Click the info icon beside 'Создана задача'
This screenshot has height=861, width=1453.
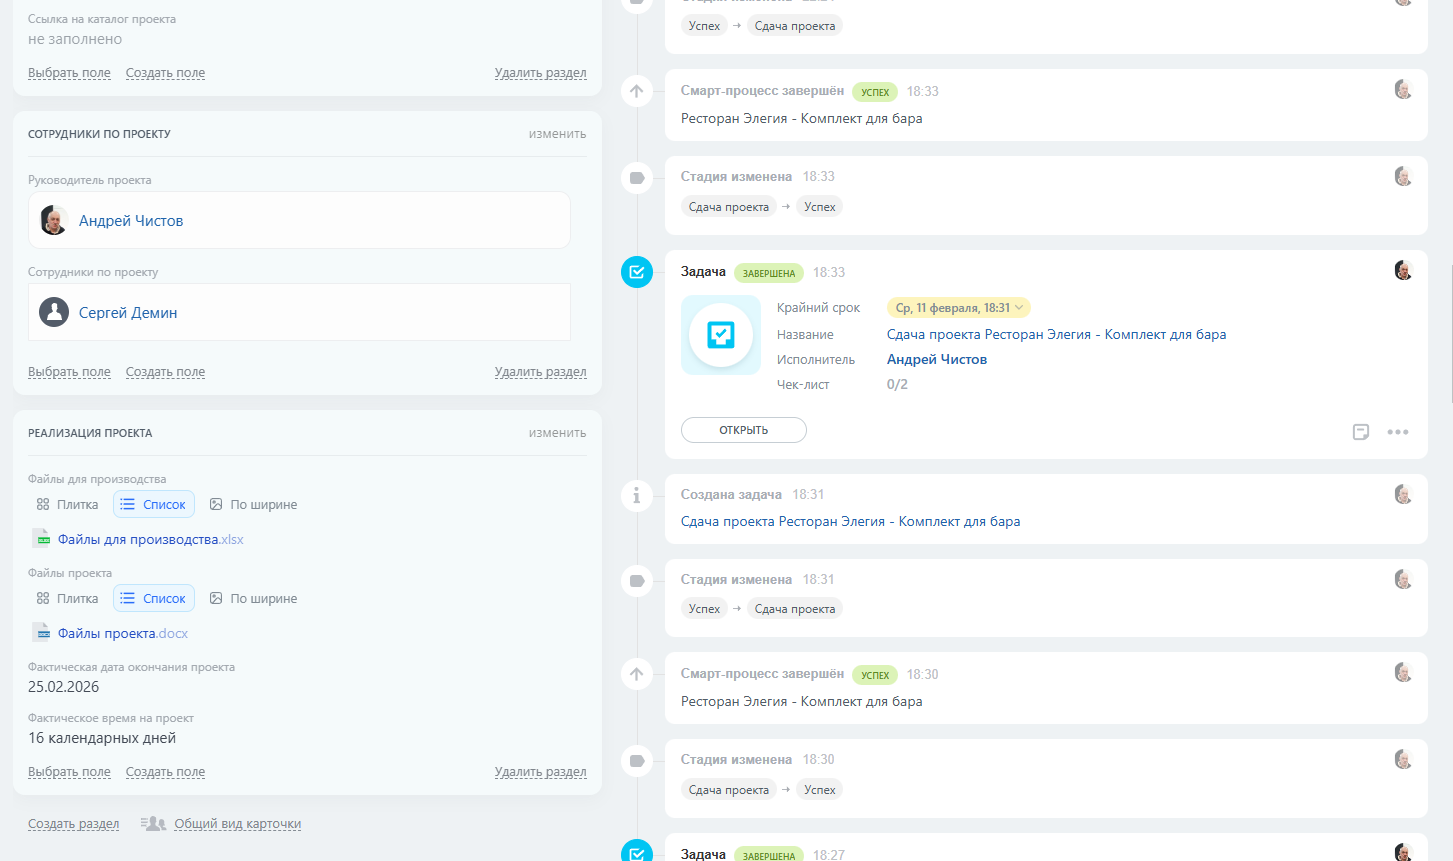(x=637, y=495)
